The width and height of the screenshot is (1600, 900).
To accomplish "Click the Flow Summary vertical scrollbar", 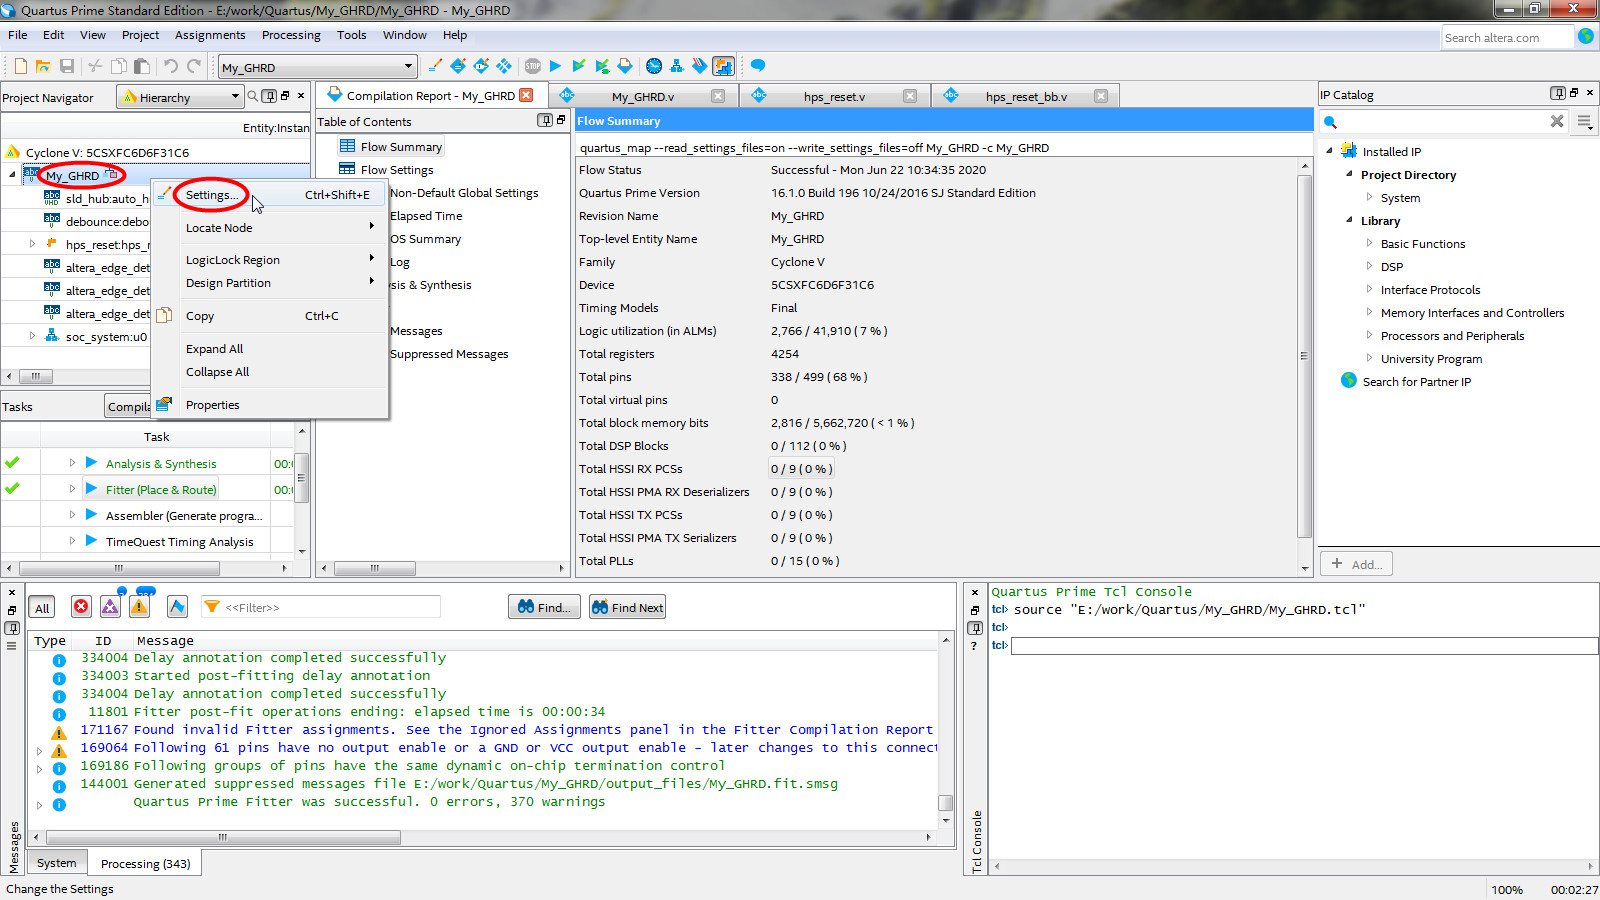I will click(1304, 355).
